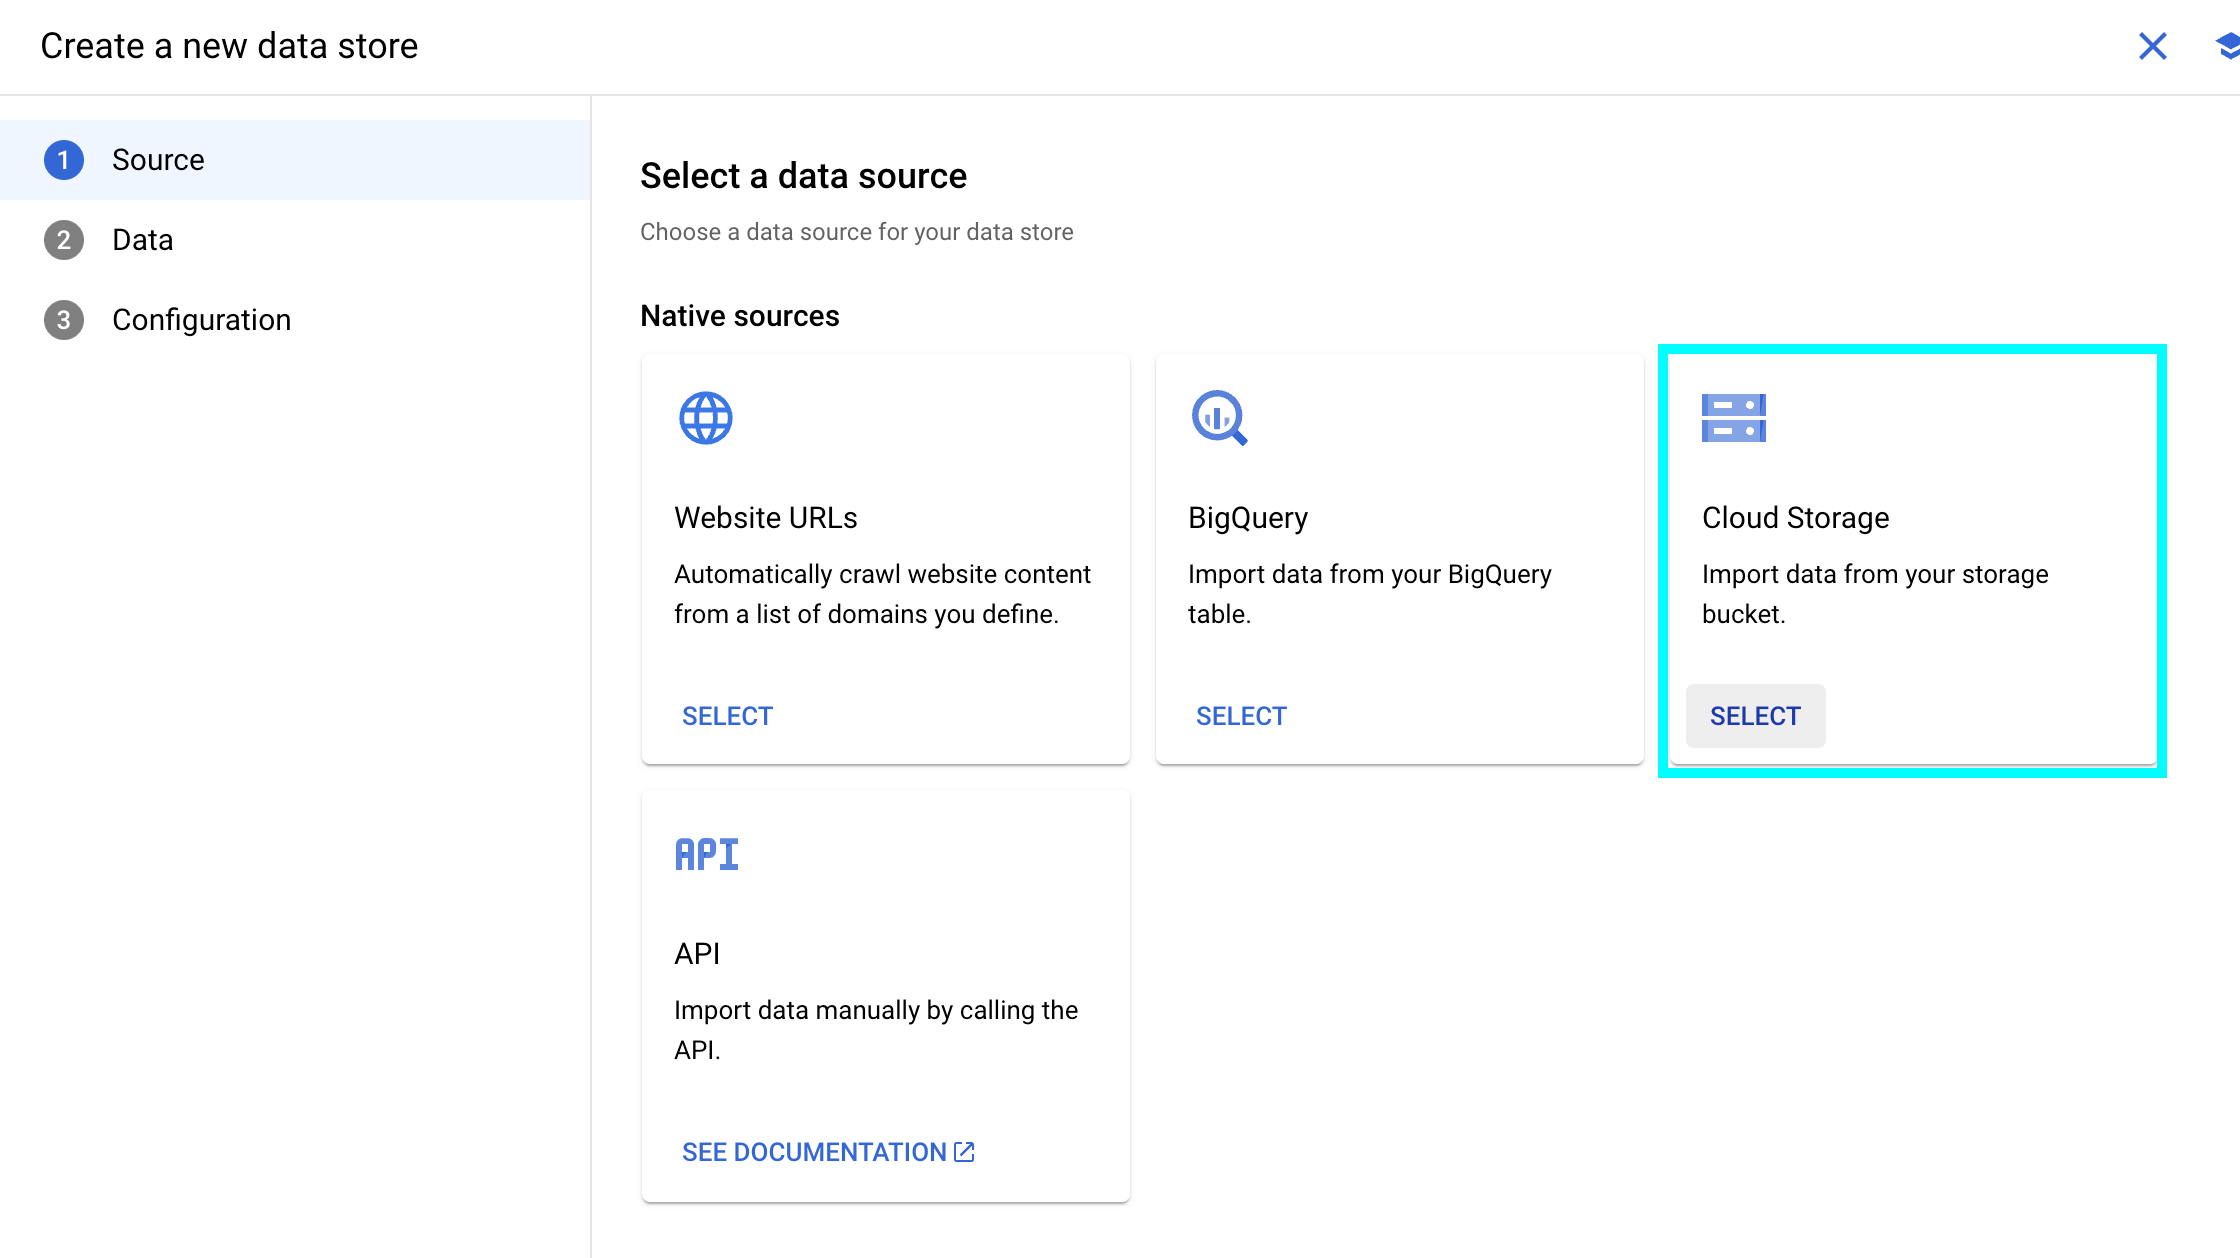Click the learning hat icon at top right
Image resolution: width=2240 pixels, height=1258 pixels.
pos(2228,46)
